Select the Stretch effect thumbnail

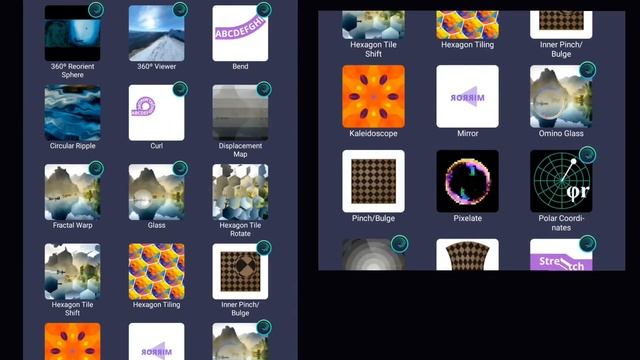[561, 255]
